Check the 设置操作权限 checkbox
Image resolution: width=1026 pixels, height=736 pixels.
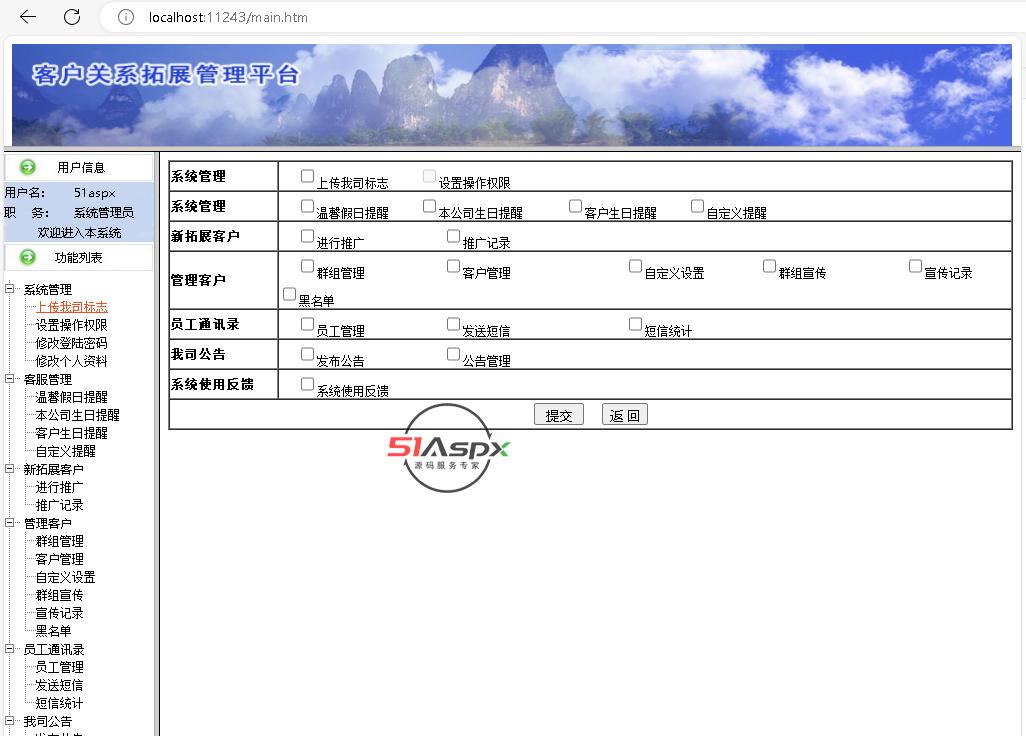click(429, 176)
